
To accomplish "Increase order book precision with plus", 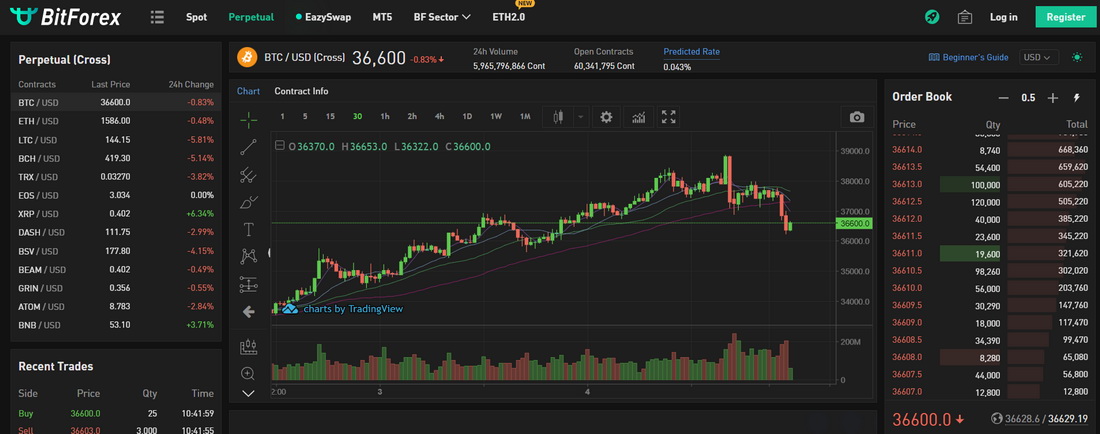I will [x=1052, y=98].
